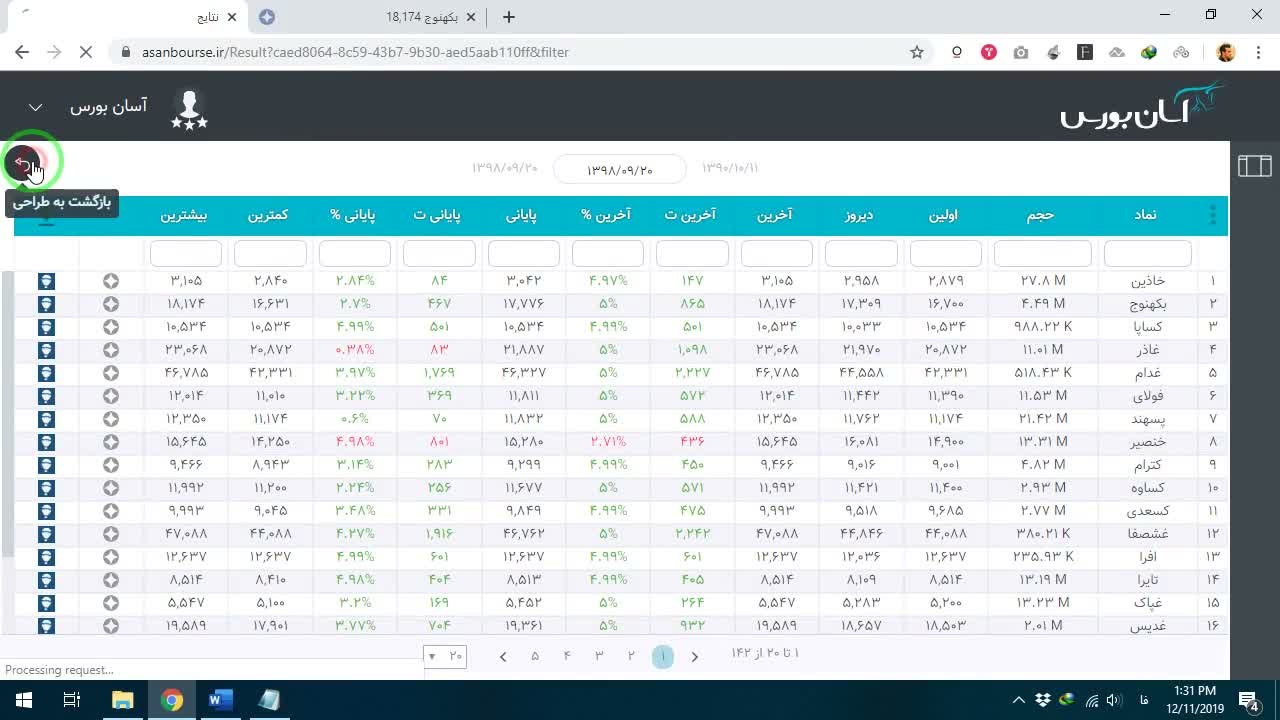Image resolution: width=1280 pixels, height=720 pixels.
Task: Sort by the حجم column header
Action: (1040, 215)
